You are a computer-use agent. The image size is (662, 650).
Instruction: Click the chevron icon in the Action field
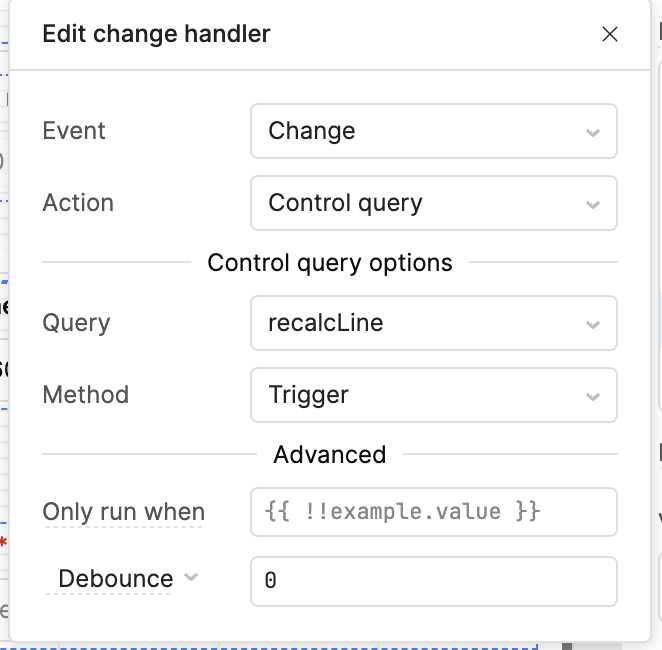[593, 204]
